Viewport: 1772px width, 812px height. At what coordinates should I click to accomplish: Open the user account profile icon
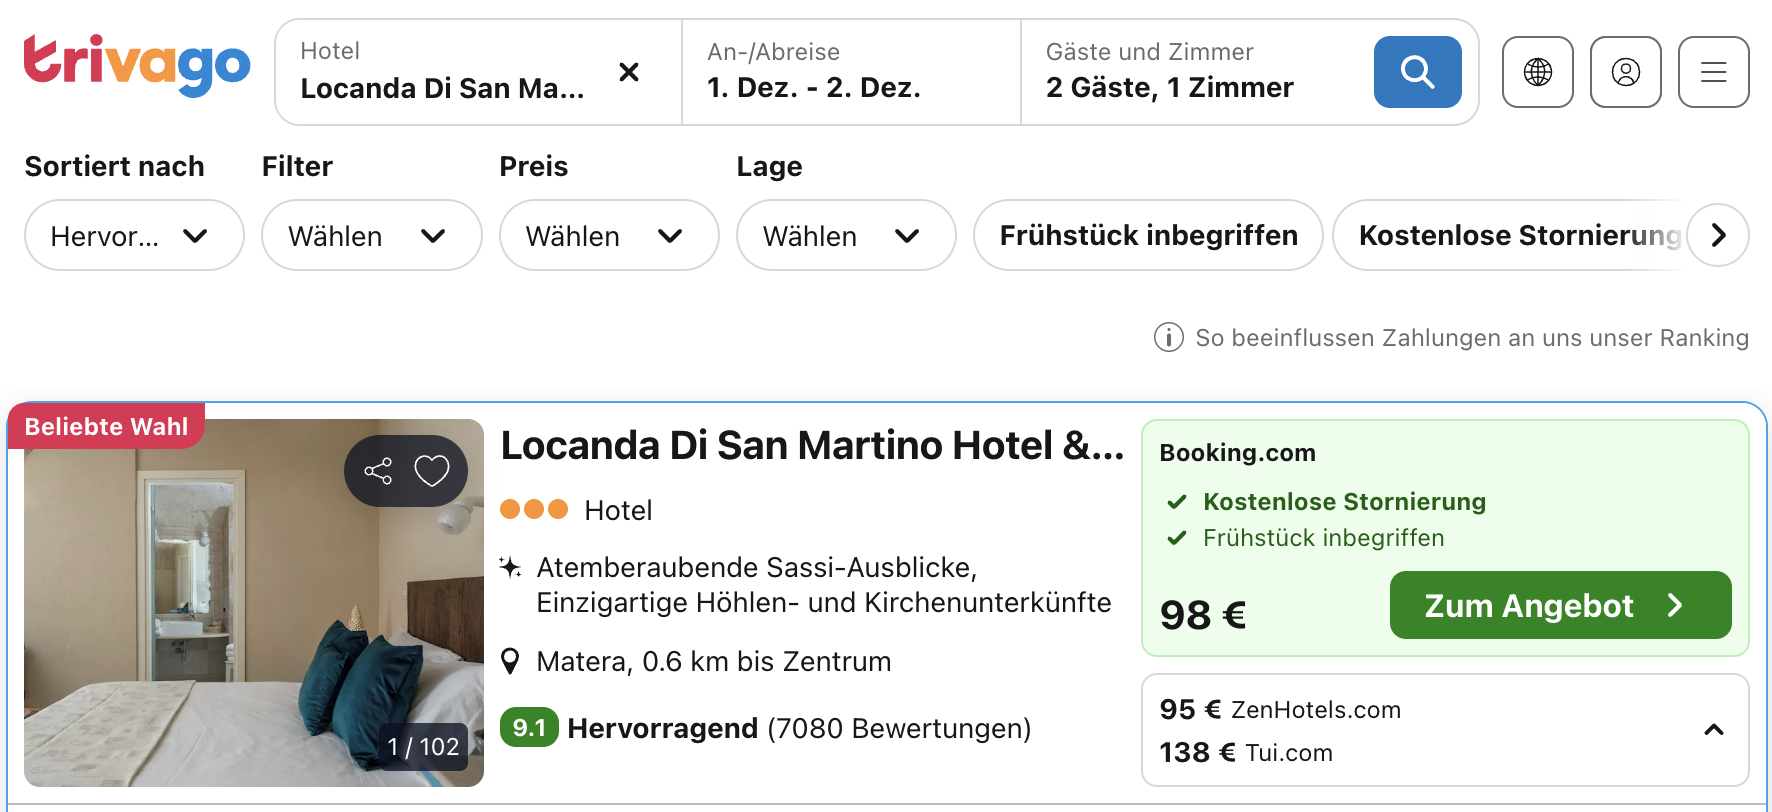pyautogui.click(x=1625, y=72)
